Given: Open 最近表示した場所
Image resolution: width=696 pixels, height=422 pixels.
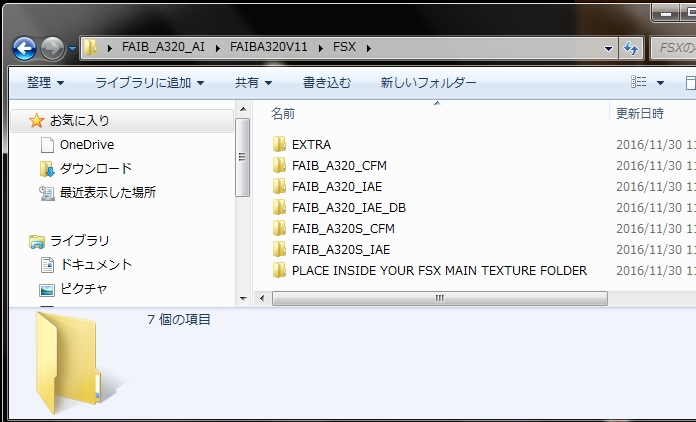Looking at the screenshot, I should pyautogui.click(x=108, y=193).
